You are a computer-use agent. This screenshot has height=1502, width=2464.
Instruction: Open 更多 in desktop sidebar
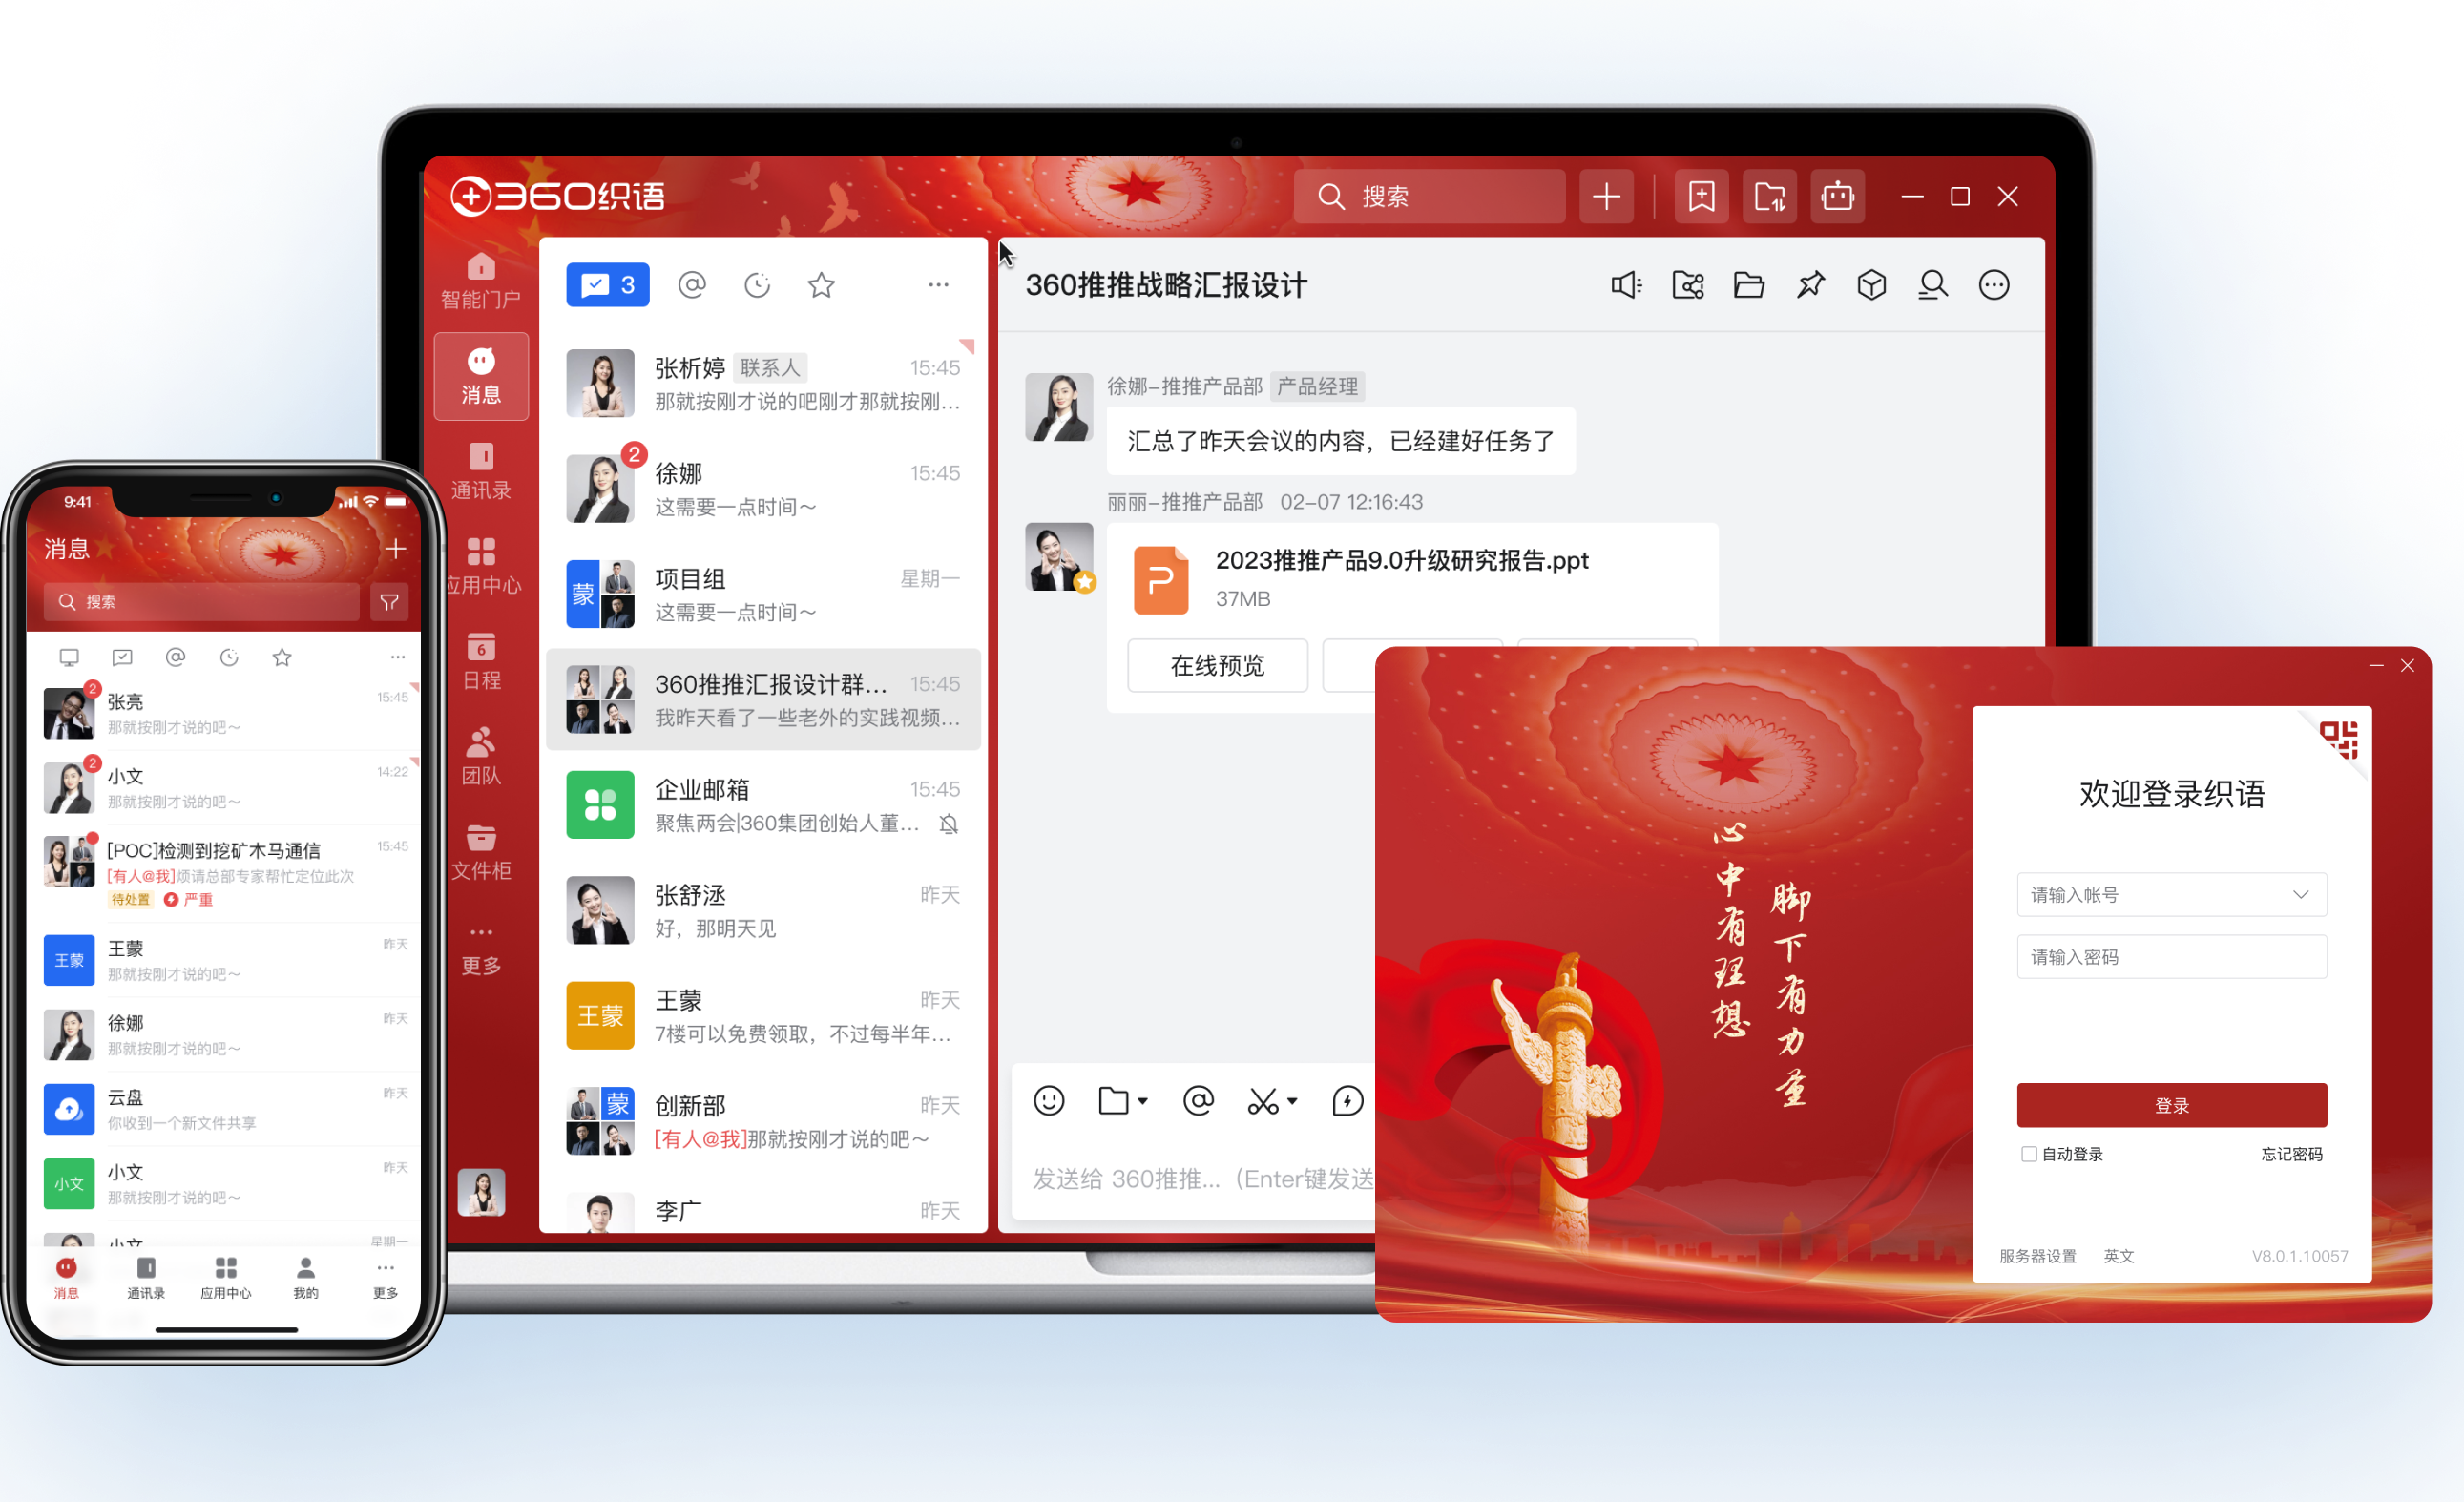click(x=481, y=950)
